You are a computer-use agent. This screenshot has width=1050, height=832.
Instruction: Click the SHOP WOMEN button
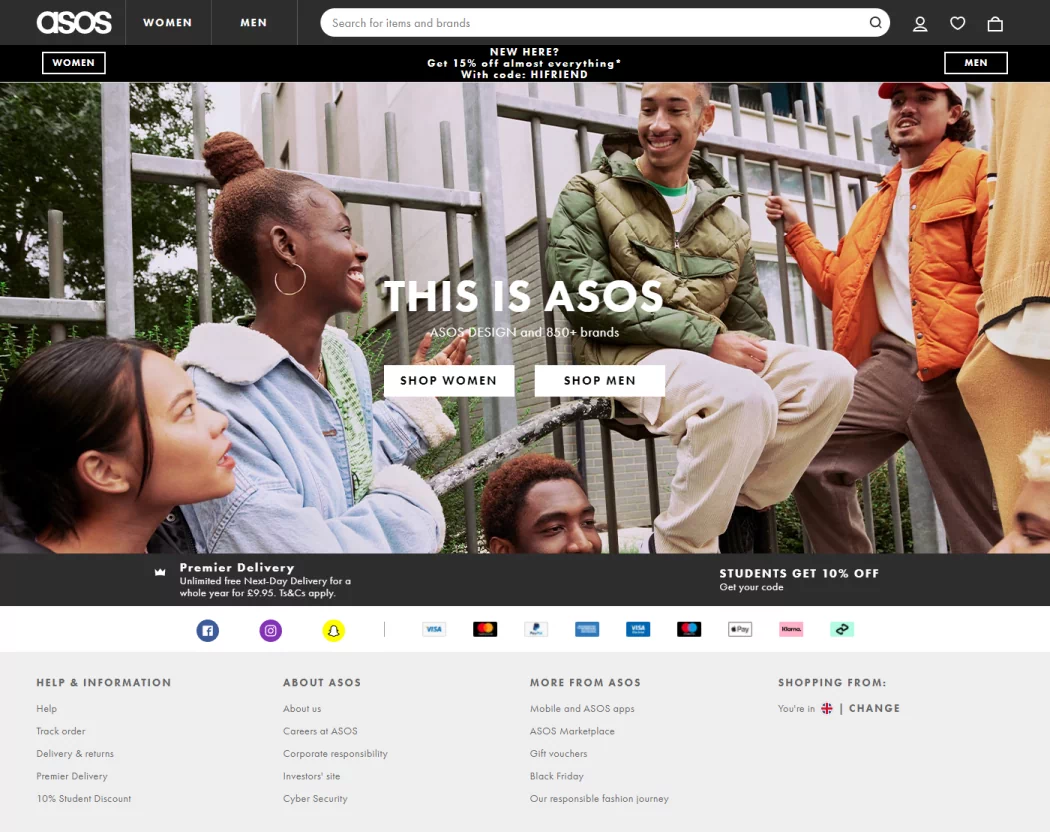[449, 380]
